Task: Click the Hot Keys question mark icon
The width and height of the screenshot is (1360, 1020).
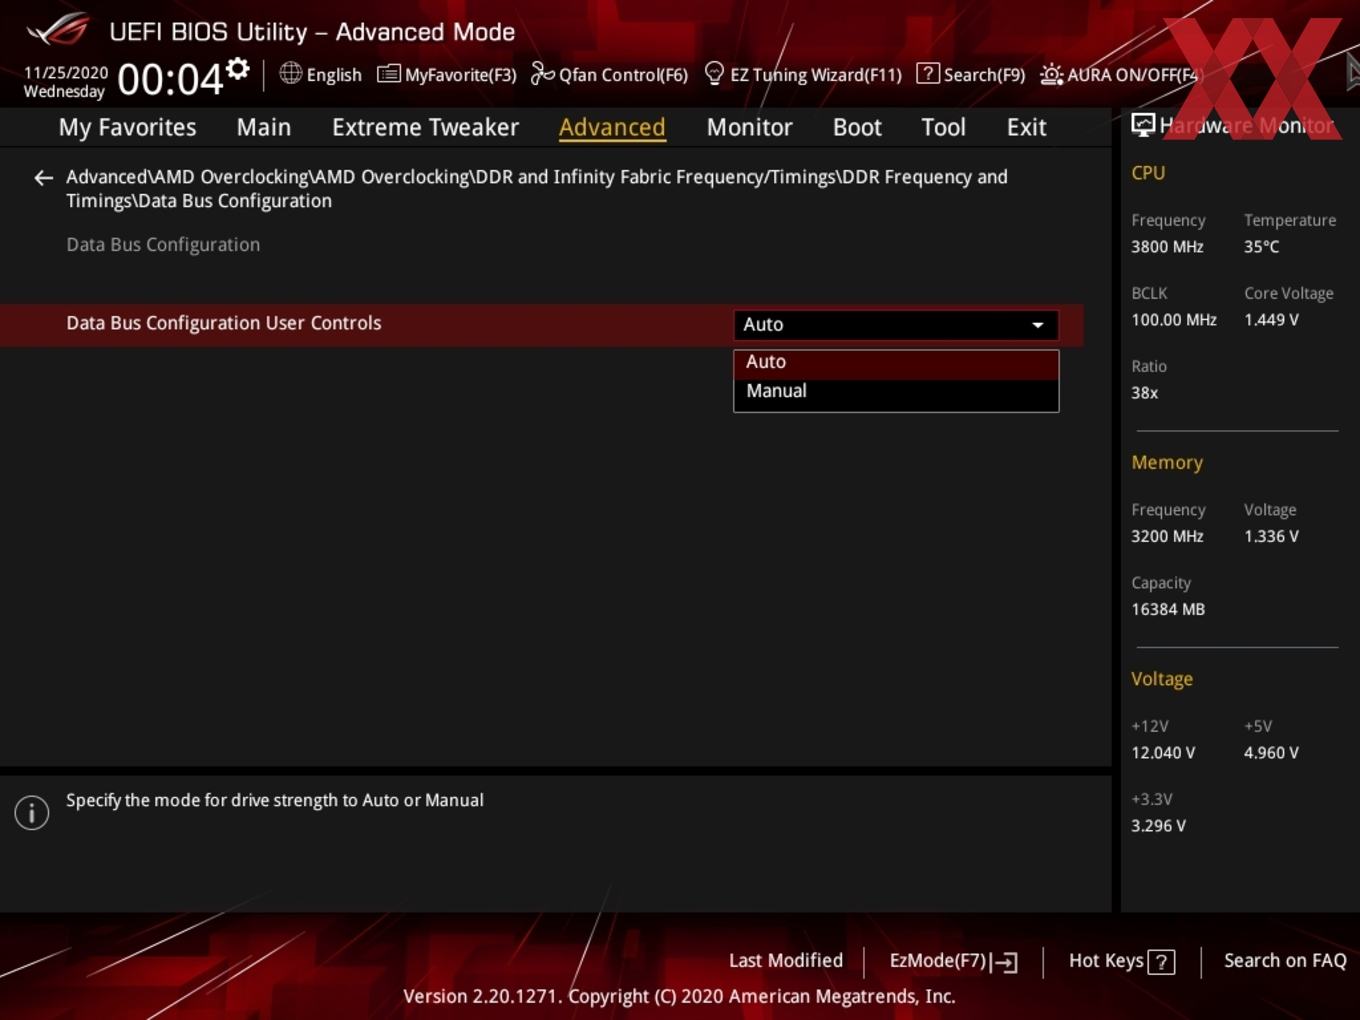Action: [x=1161, y=962]
